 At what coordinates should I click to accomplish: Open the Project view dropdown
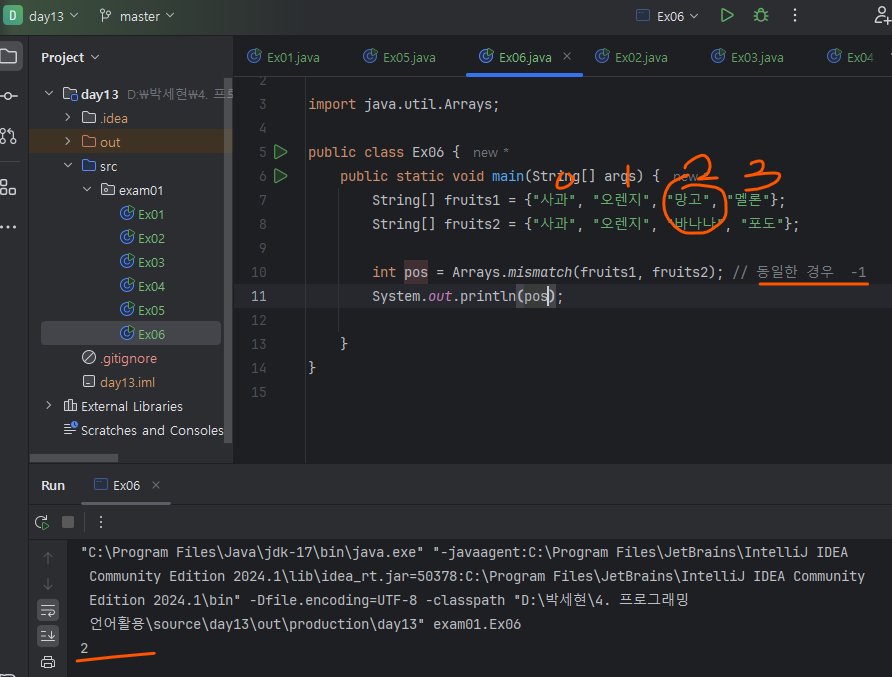point(70,57)
